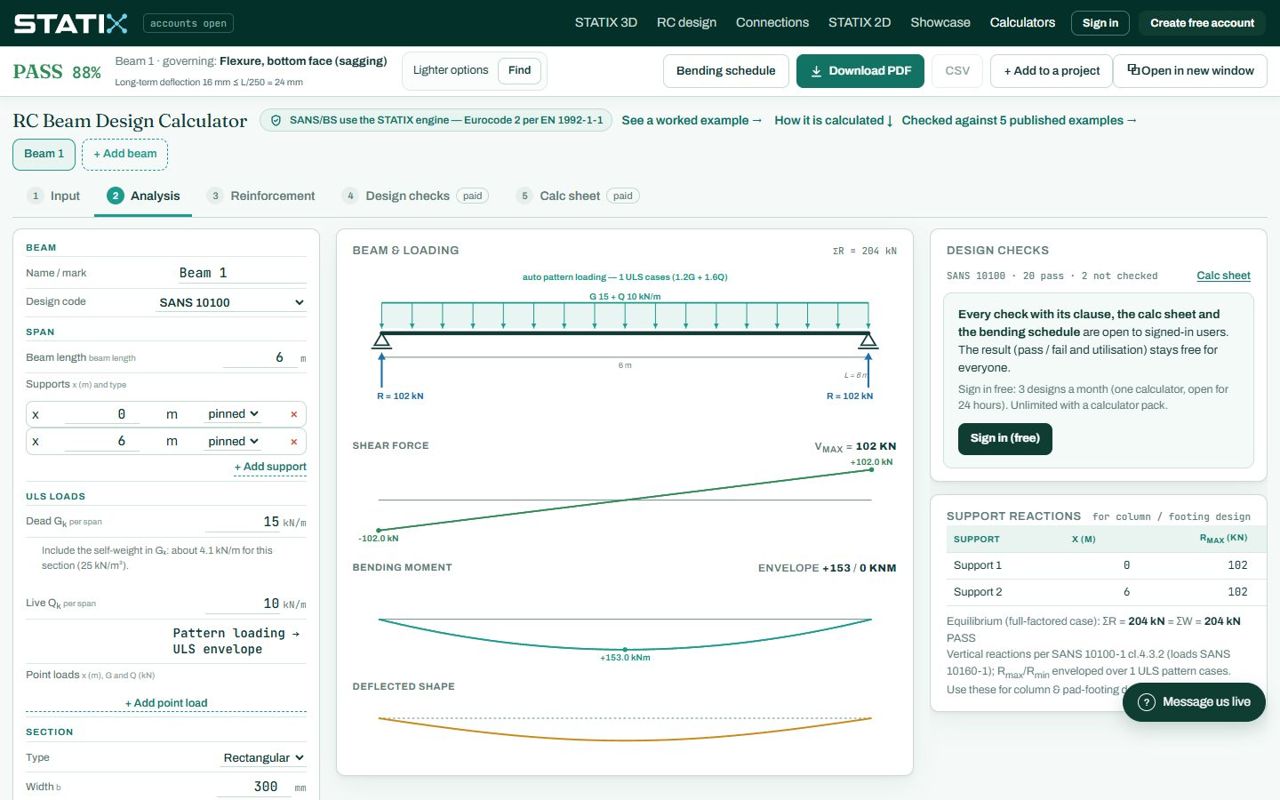Change second support type at x 6
The image size is (1280, 800).
click(x=234, y=441)
